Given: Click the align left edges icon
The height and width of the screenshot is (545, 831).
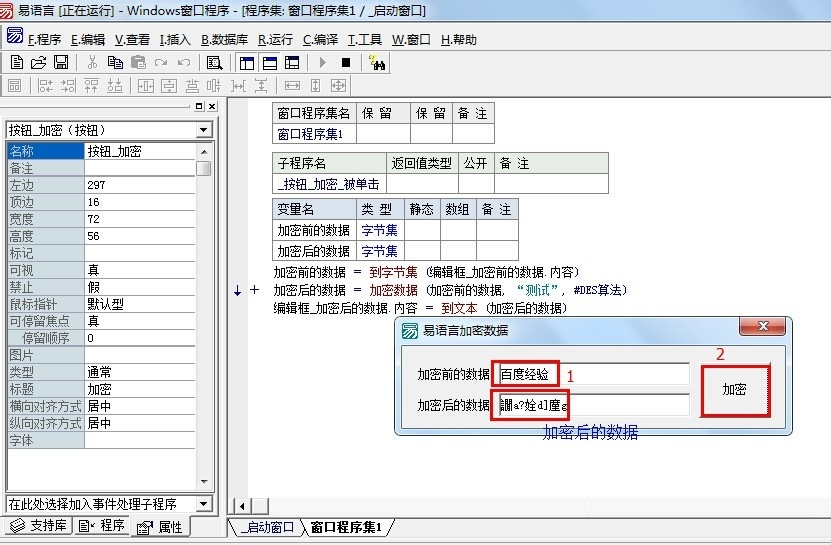Looking at the screenshot, I should (46, 85).
